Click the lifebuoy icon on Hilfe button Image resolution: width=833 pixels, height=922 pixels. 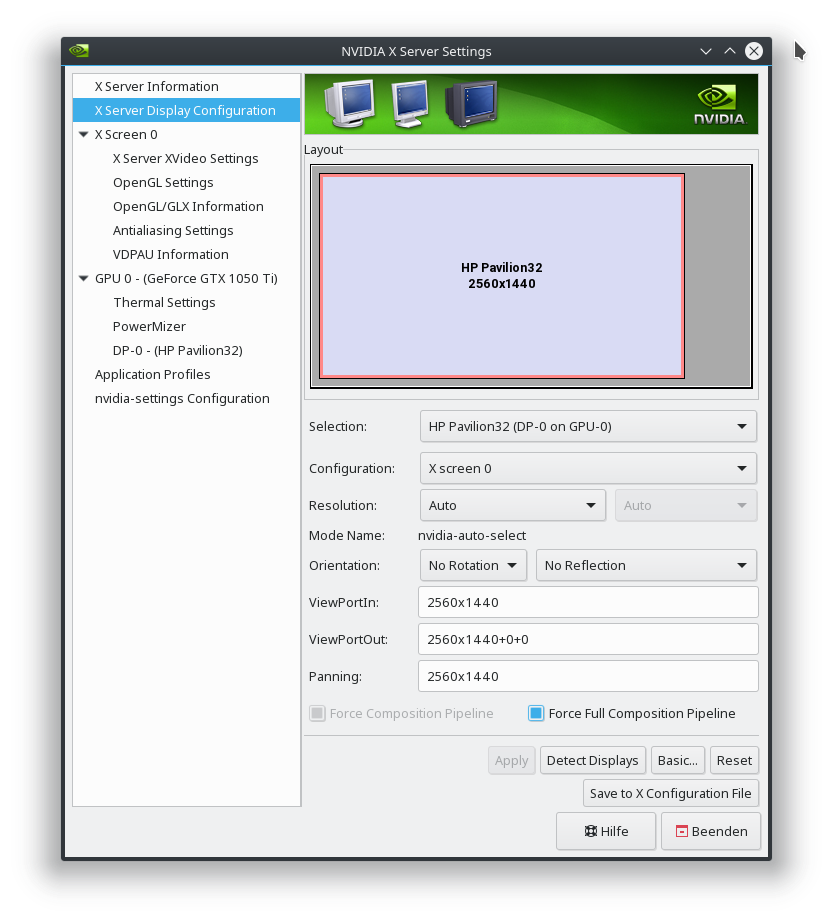coord(590,831)
